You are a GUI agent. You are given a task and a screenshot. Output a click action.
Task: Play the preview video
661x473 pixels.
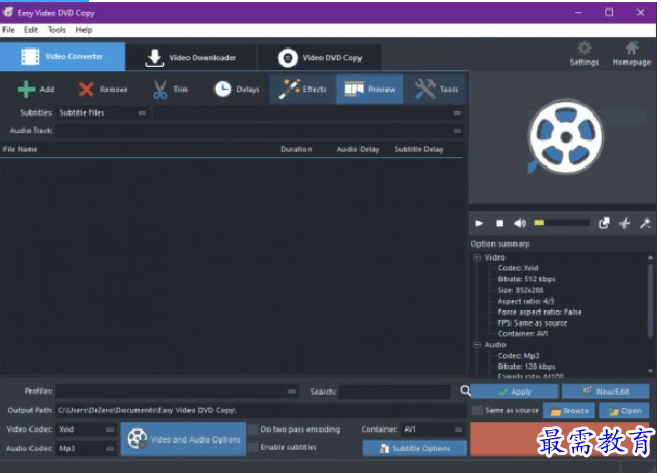[x=479, y=223]
